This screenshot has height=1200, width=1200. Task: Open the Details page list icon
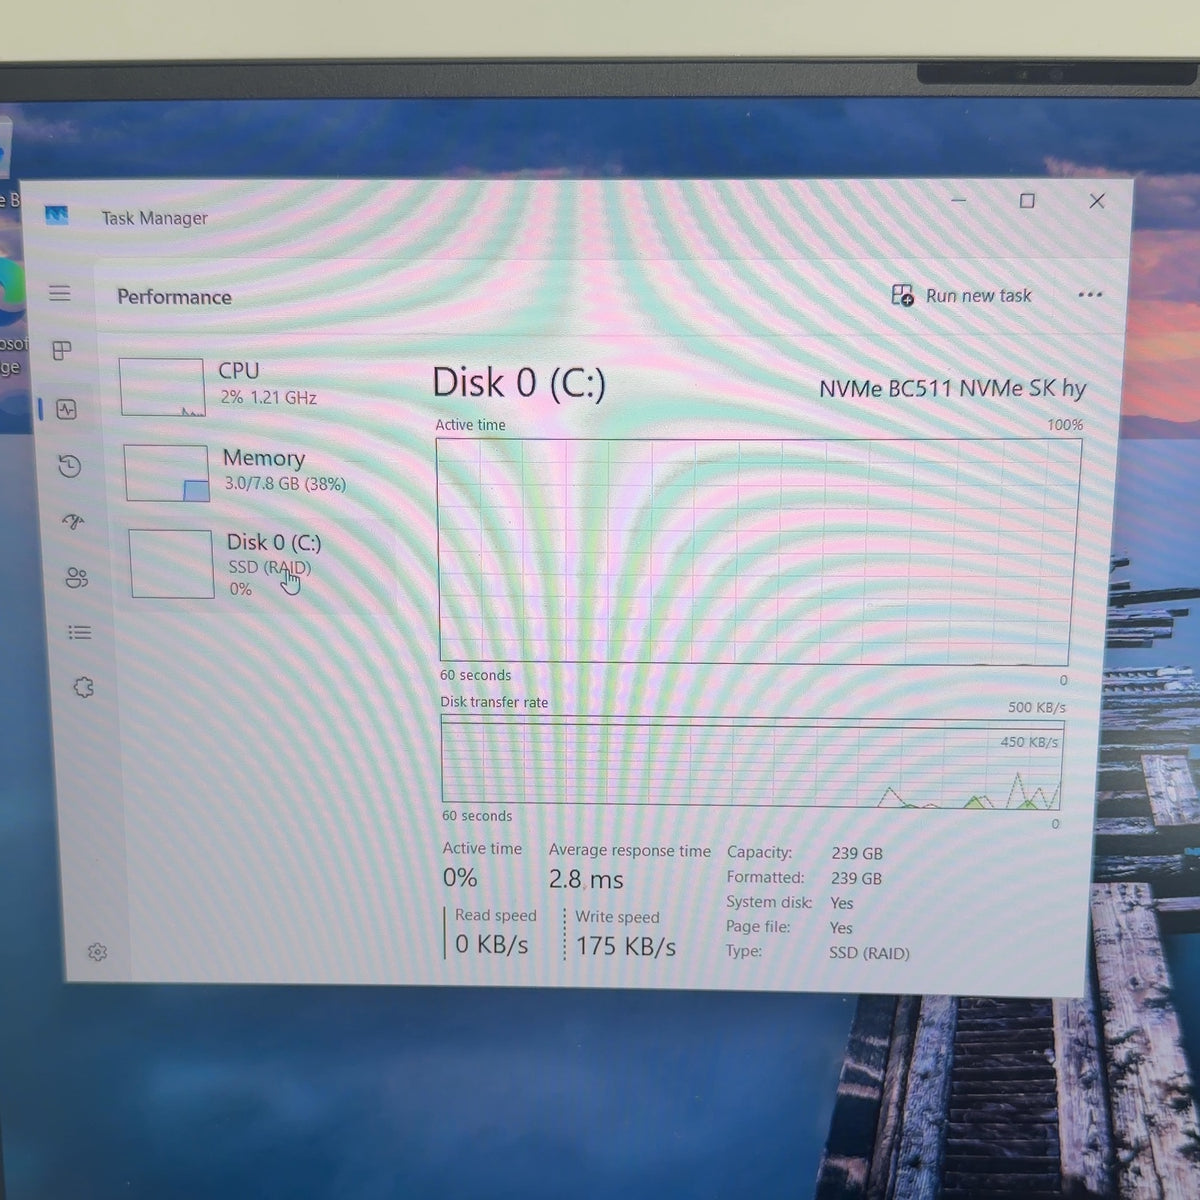(x=80, y=632)
